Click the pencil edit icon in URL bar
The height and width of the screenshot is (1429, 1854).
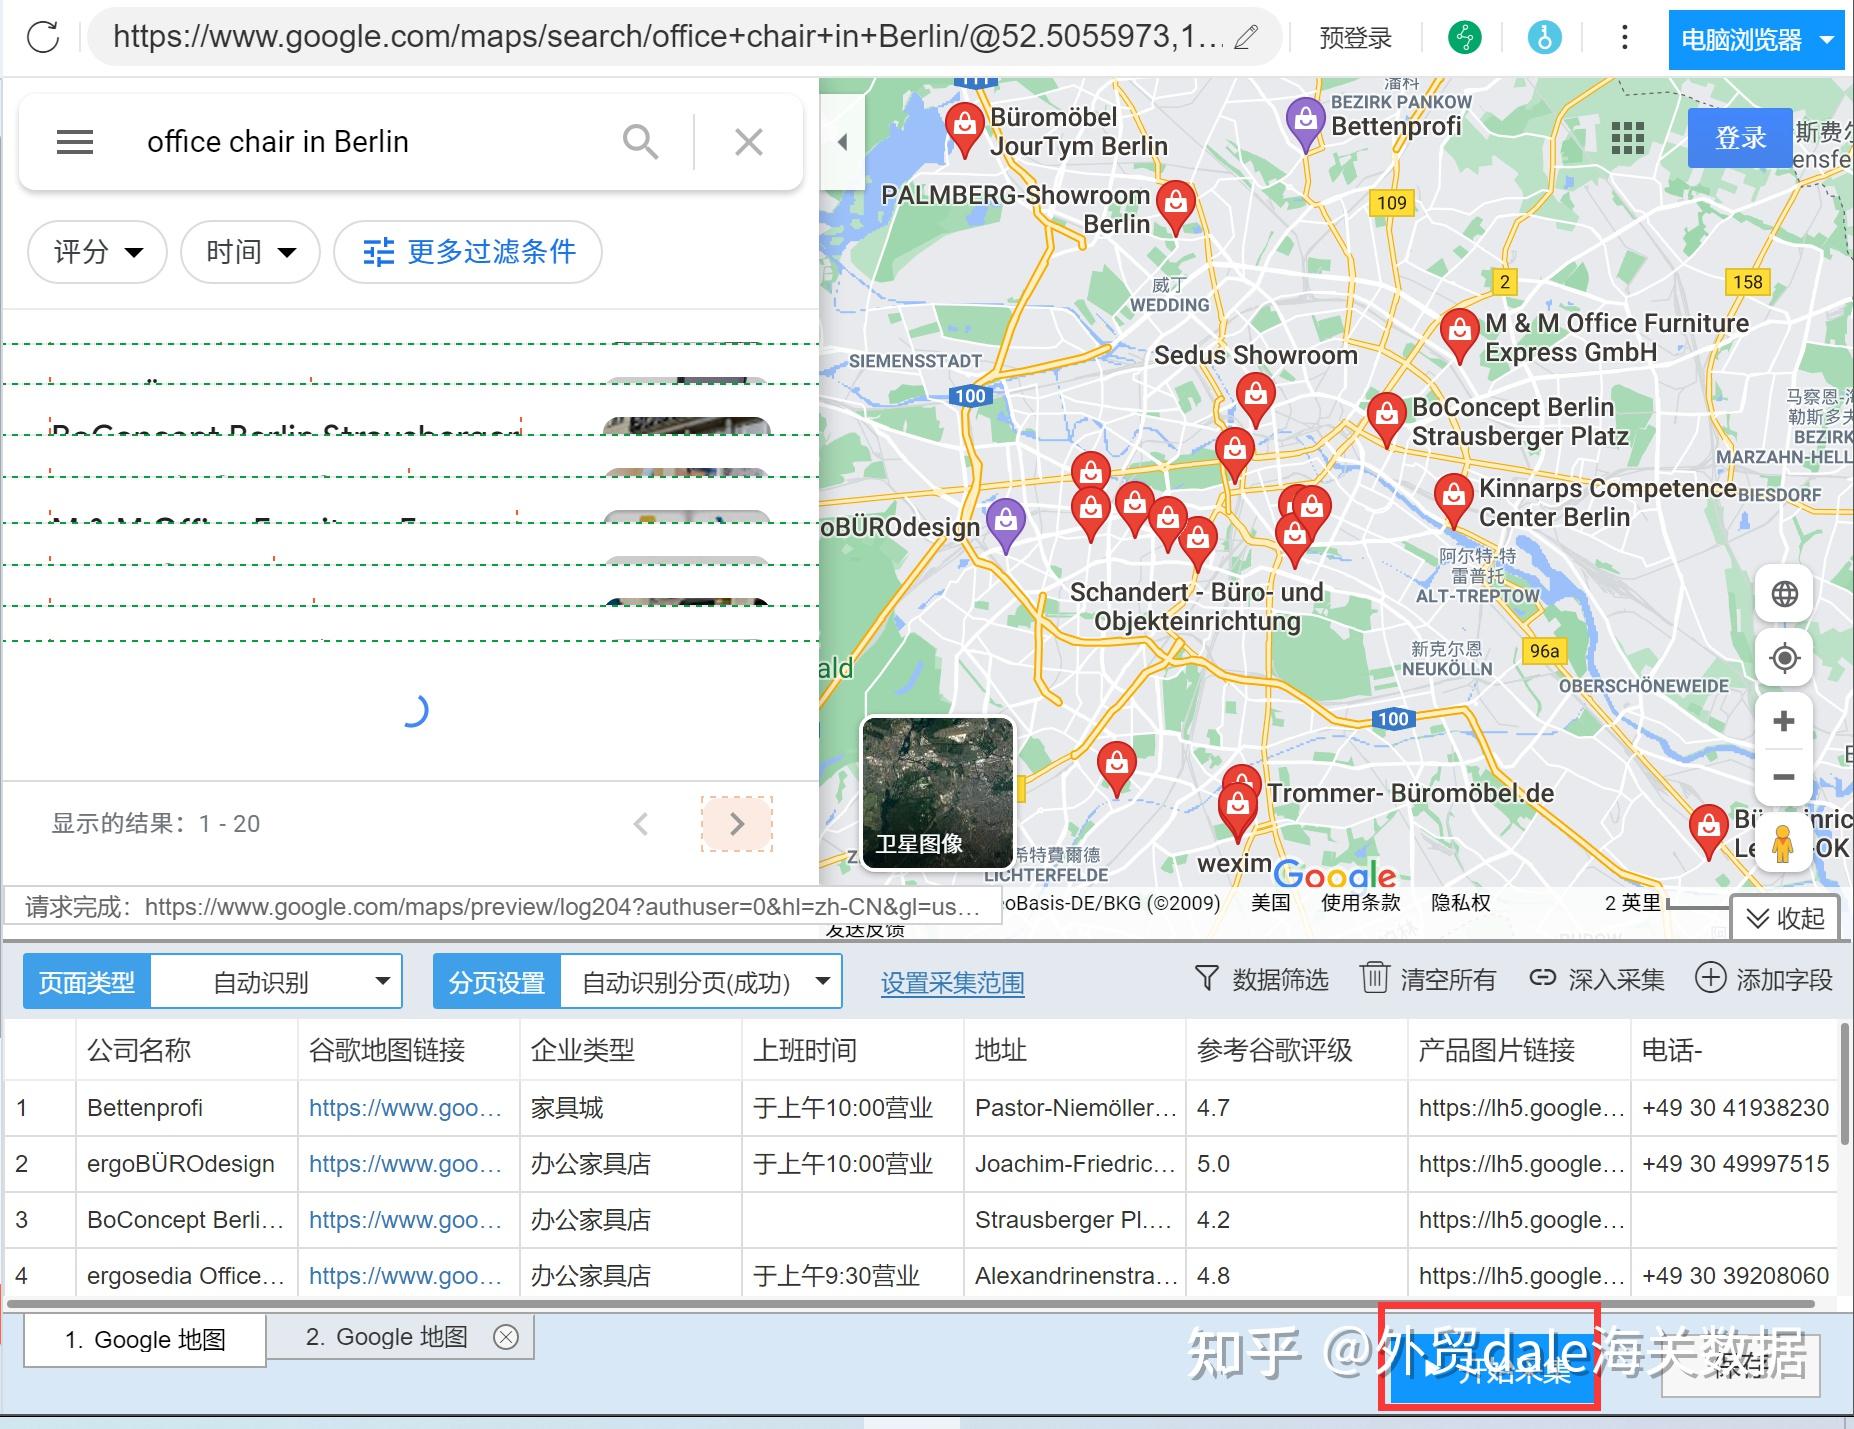click(x=1245, y=38)
